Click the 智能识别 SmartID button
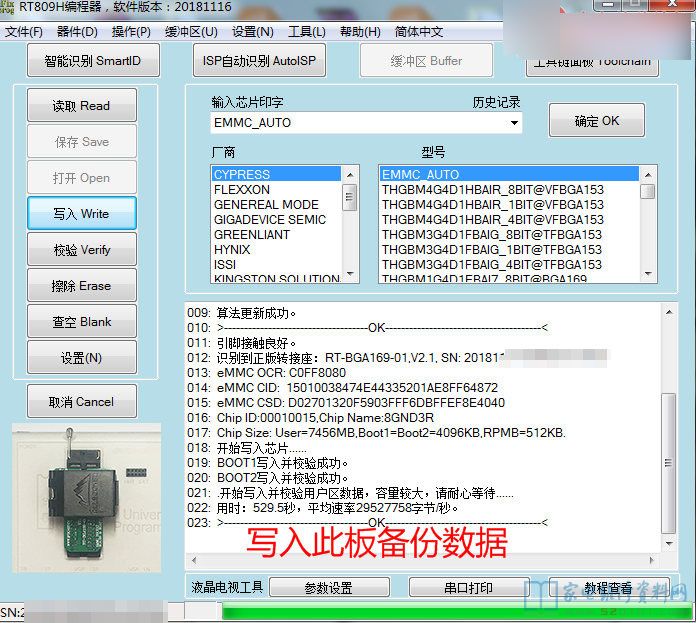This screenshot has width=696, height=623. pyautogui.click(x=92, y=61)
